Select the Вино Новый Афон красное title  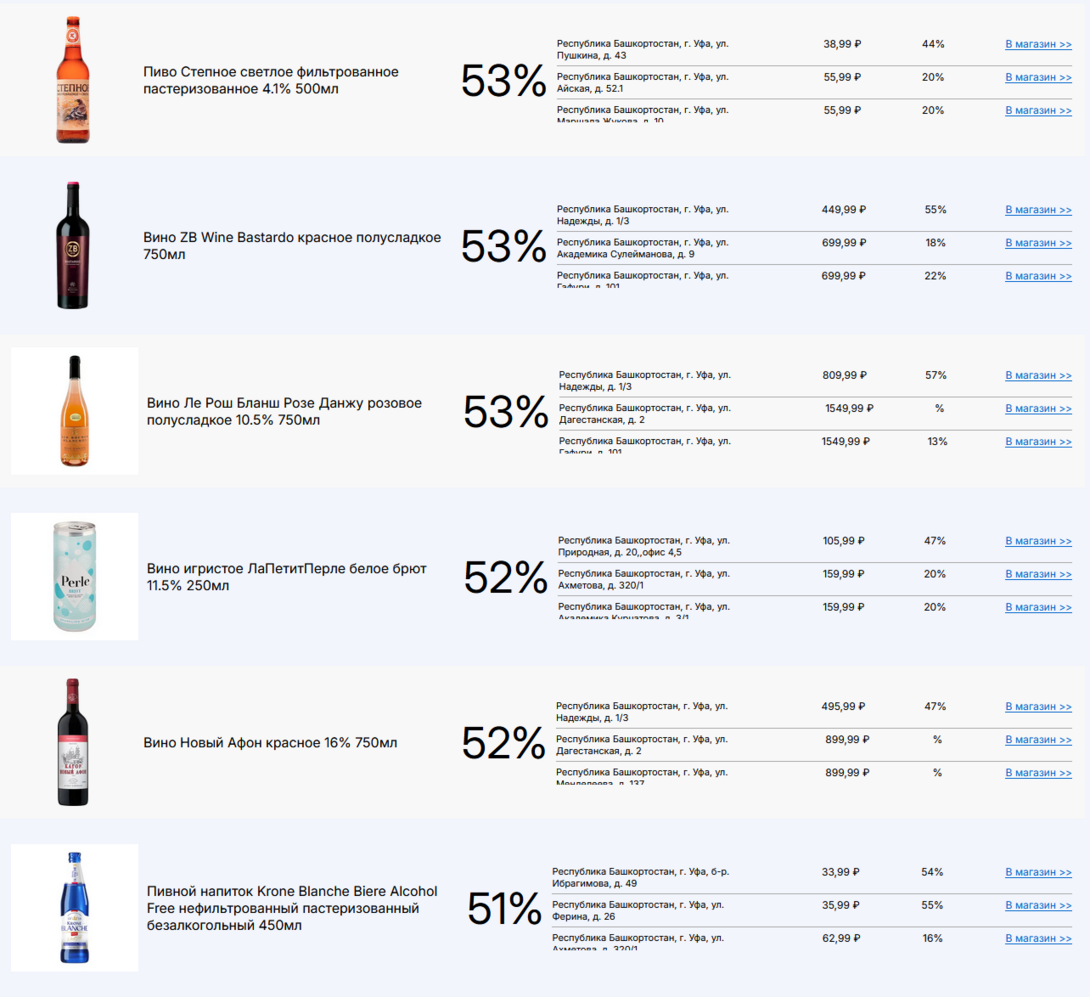270,743
